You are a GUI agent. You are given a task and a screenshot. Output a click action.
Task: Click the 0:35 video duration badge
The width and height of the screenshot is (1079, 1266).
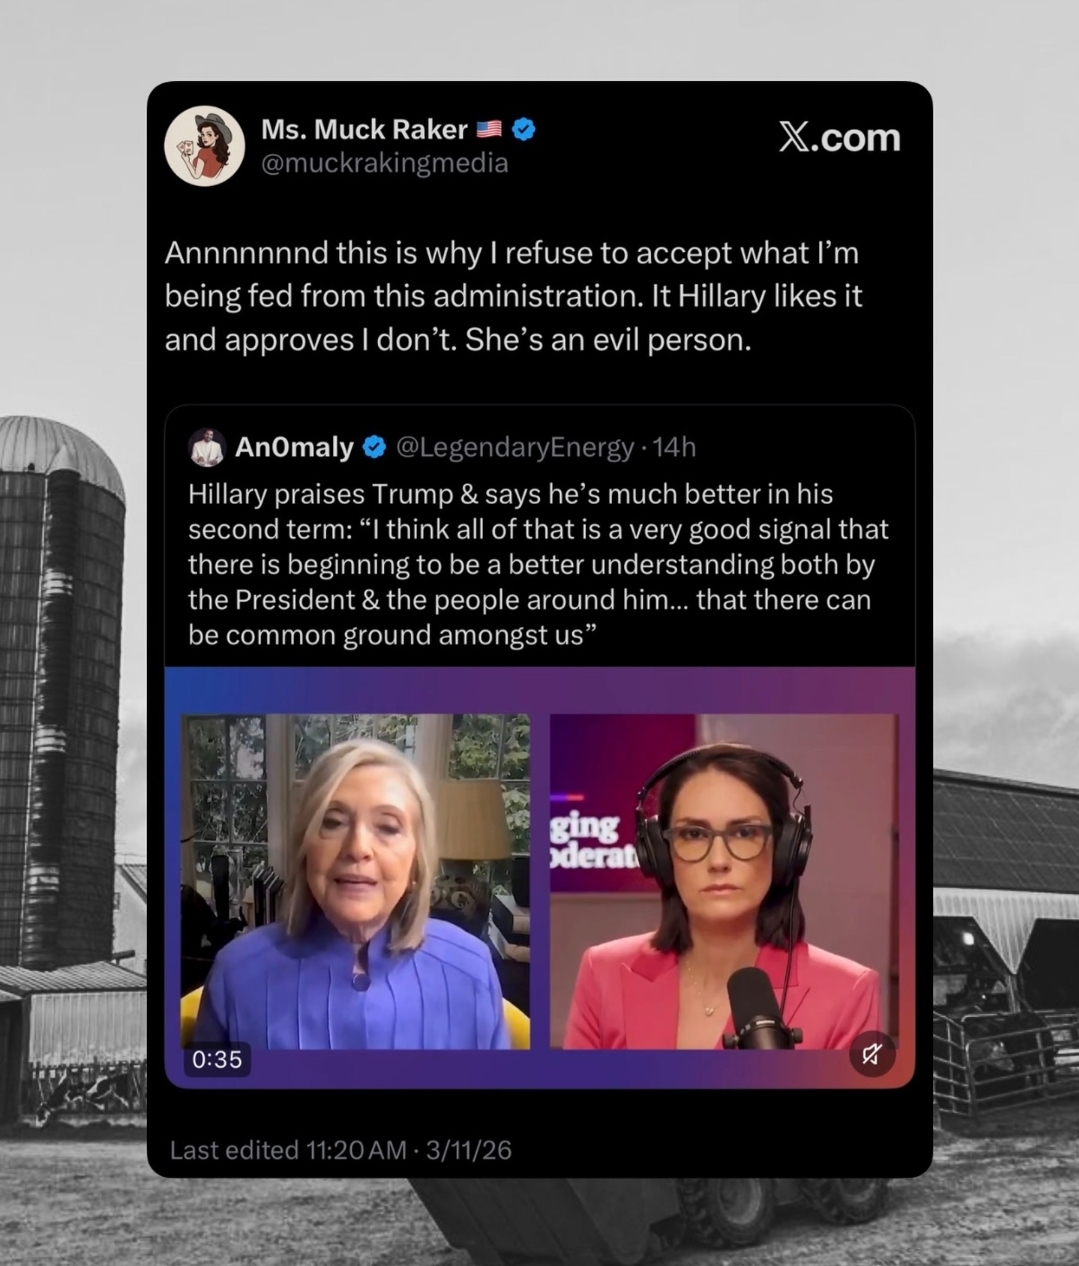(216, 1059)
